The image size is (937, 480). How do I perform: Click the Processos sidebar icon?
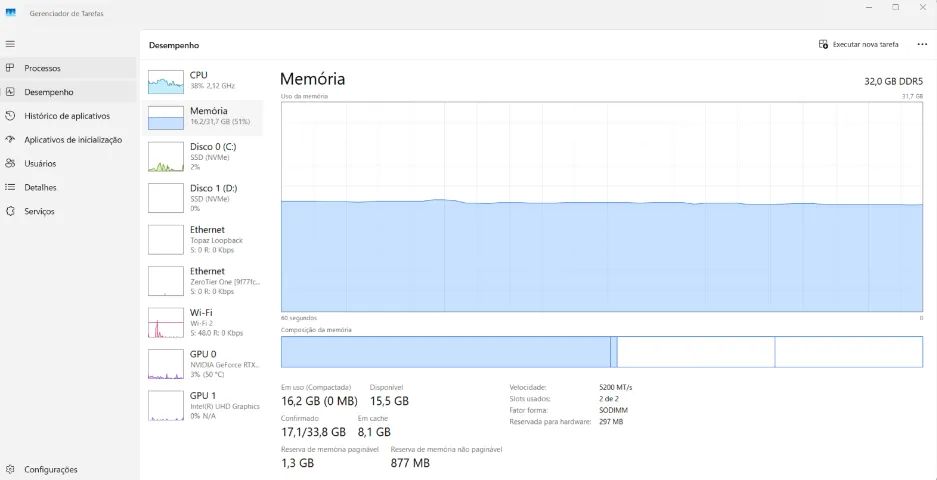coord(10,68)
